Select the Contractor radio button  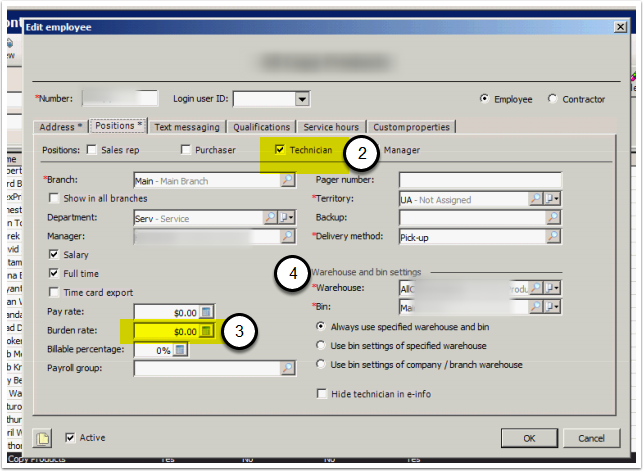(553, 99)
